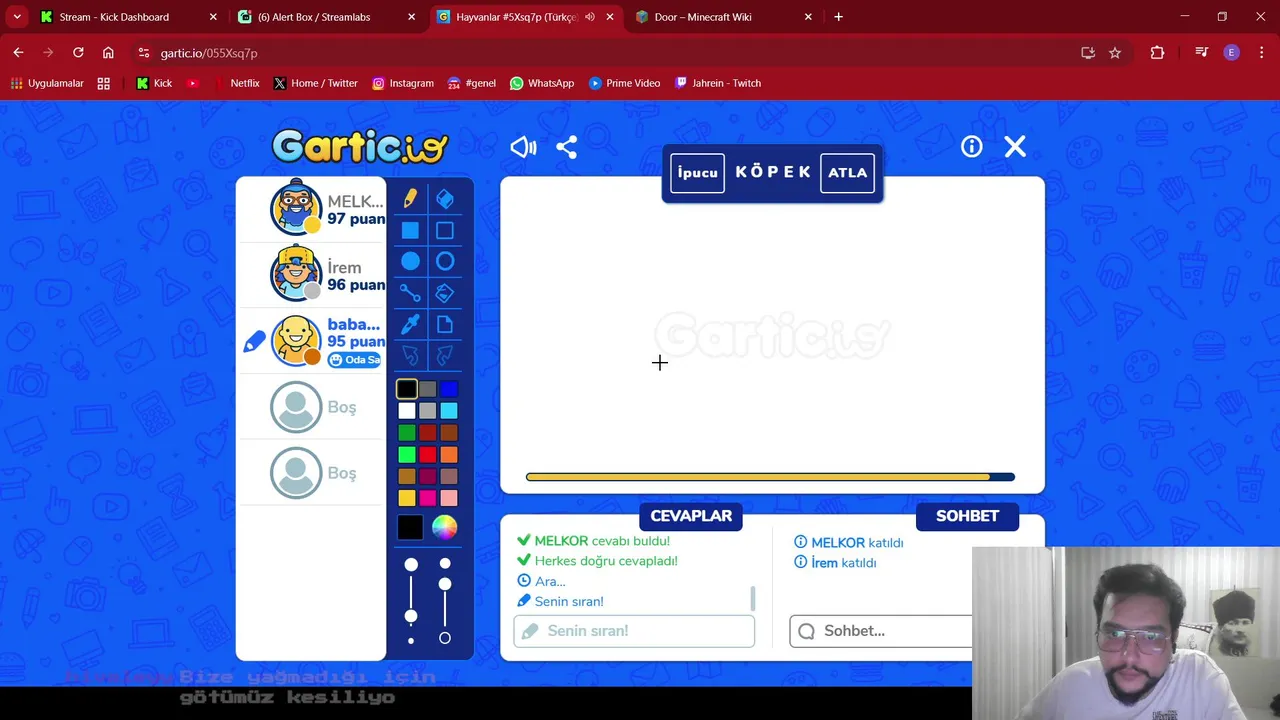Pick the yellow color swatch
Screen dimensions: 1280x720
pyautogui.click(x=406, y=498)
